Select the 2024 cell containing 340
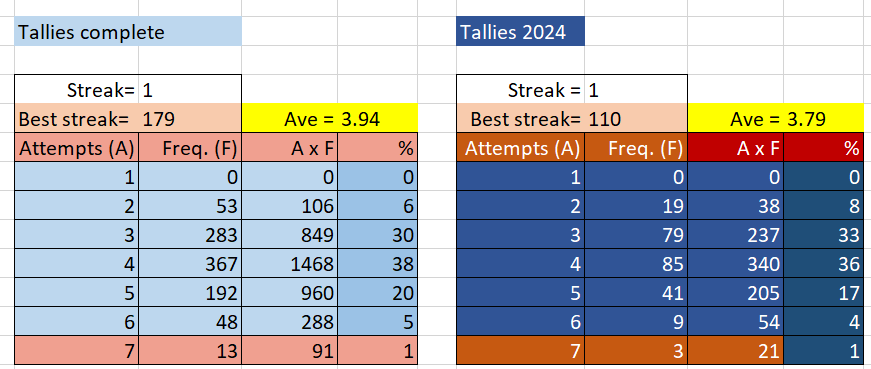Image resolution: width=871 pixels, height=369 pixels. [x=735, y=263]
